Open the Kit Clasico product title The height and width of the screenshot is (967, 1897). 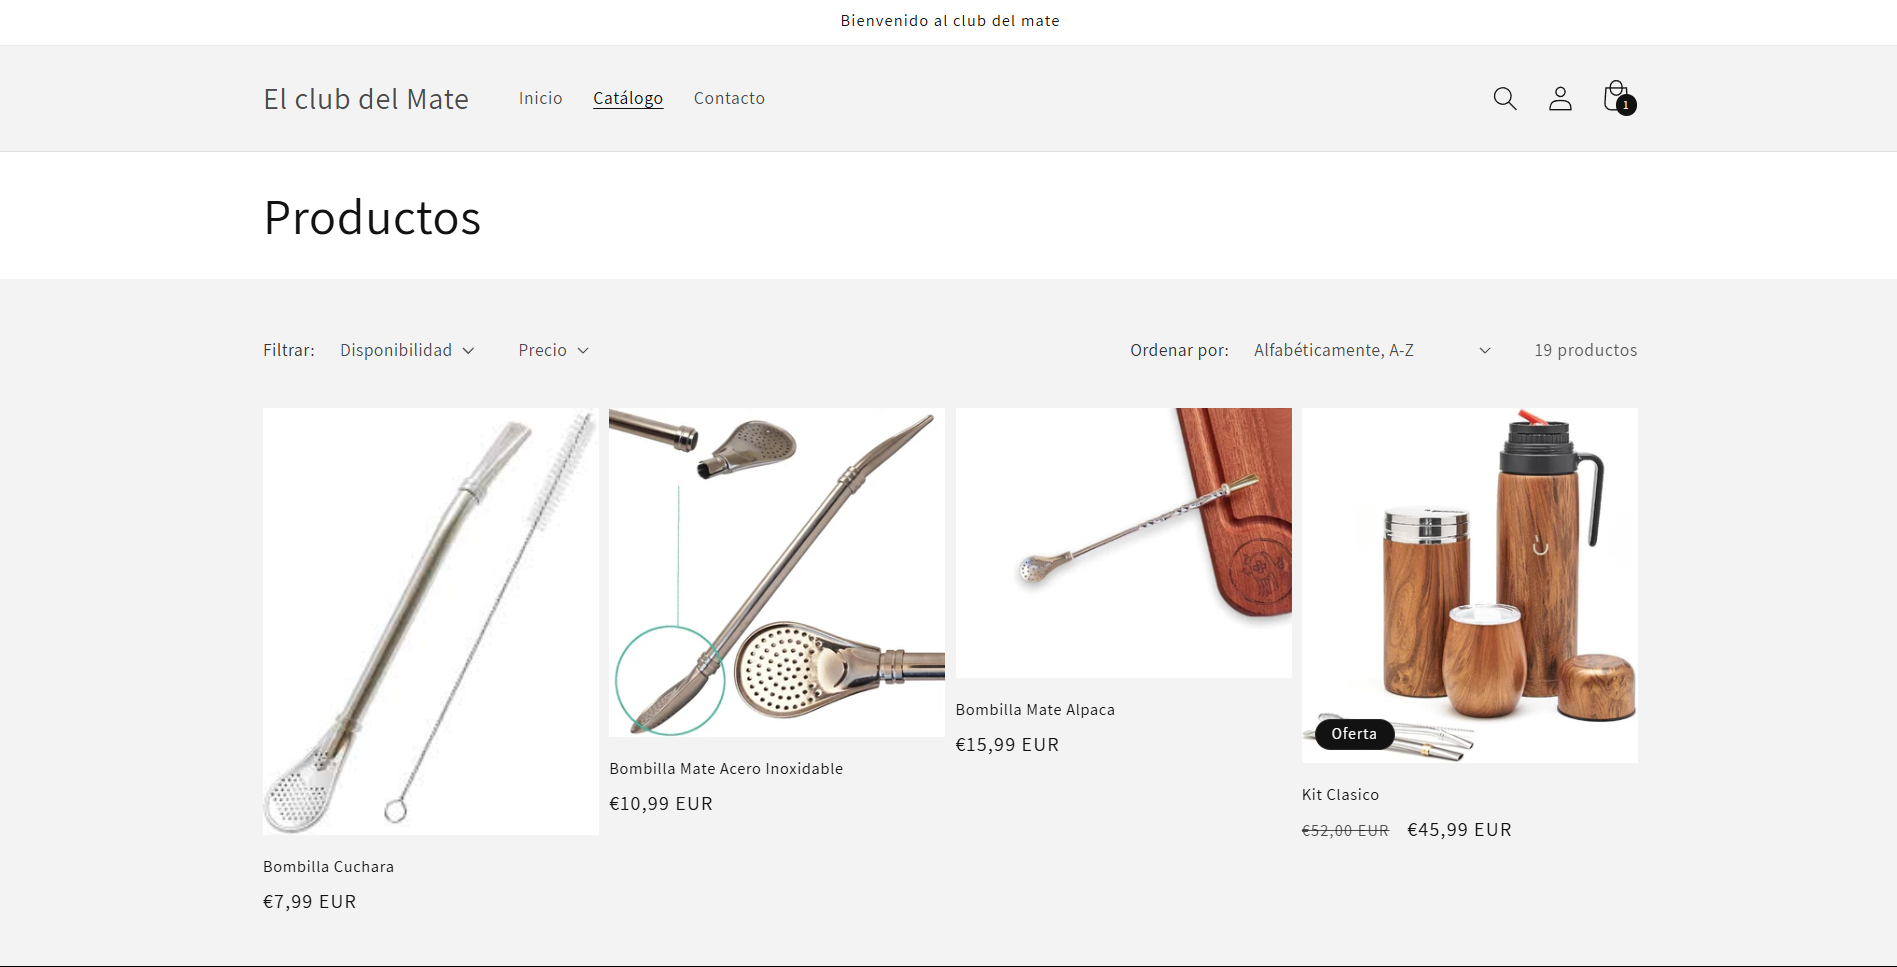(x=1340, y=795)
